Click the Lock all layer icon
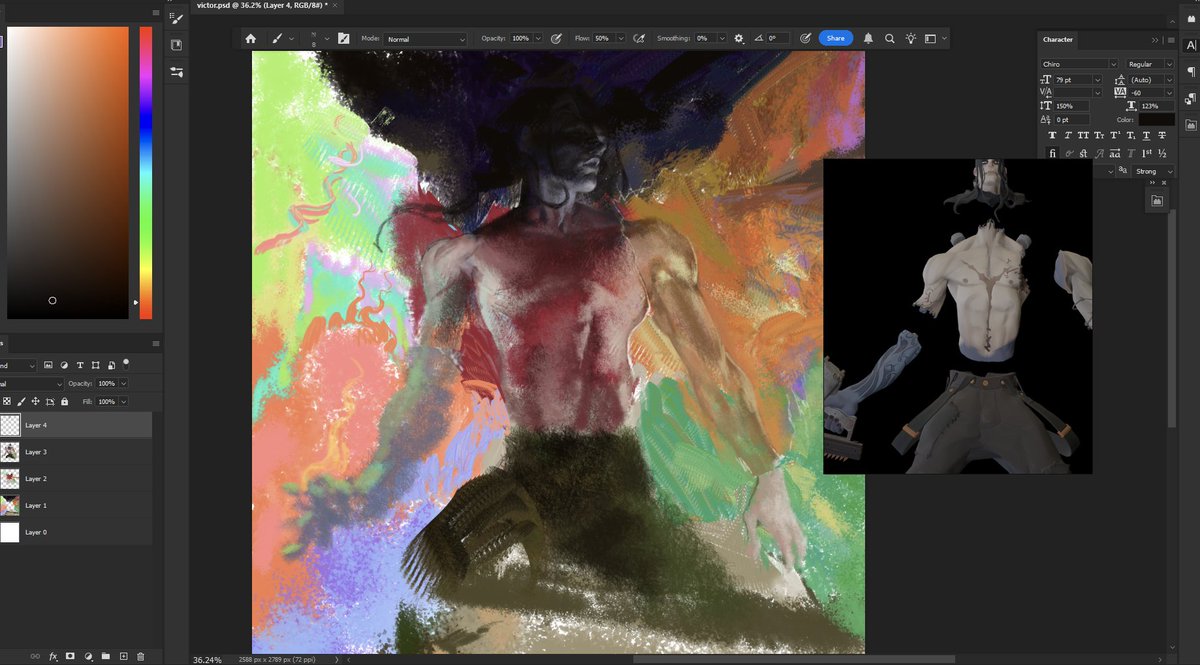This screenshot has height=665, width=1200. click(x=64, y=401)
